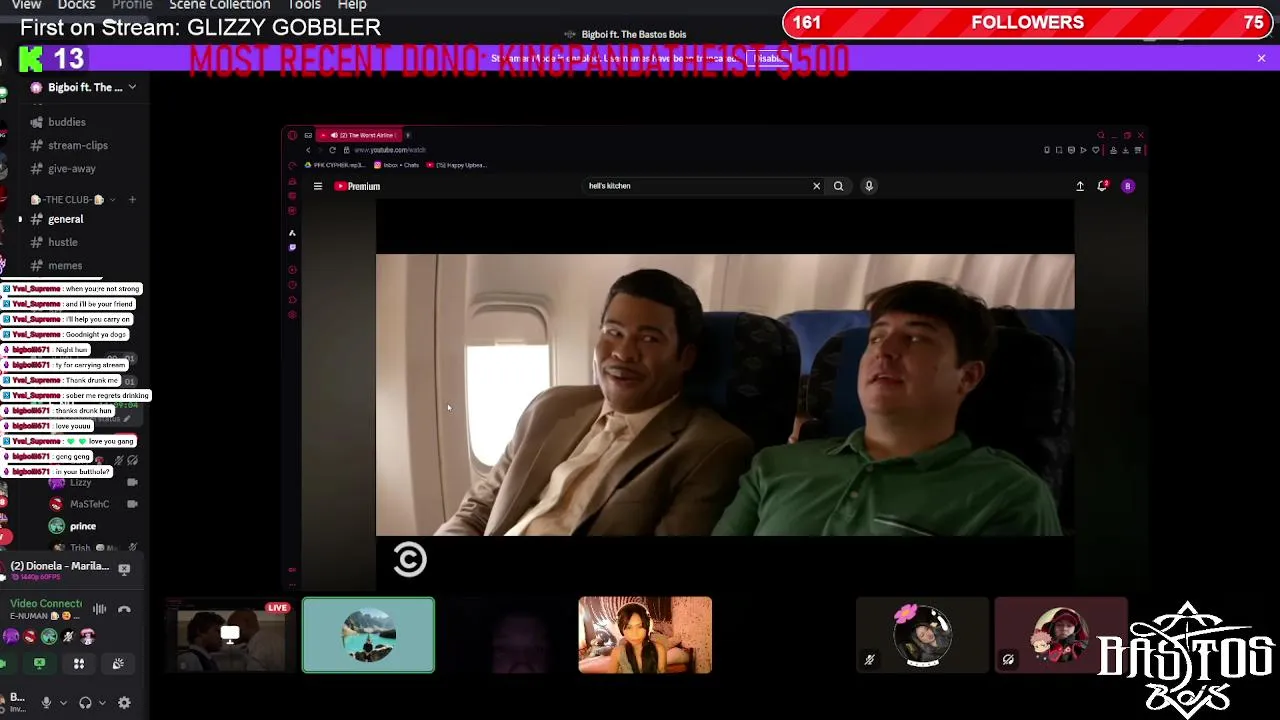Add a channel to THE CLUB category
Image resolution: width=1280 pixels, height=720 pixels.
tap(132, 199)
